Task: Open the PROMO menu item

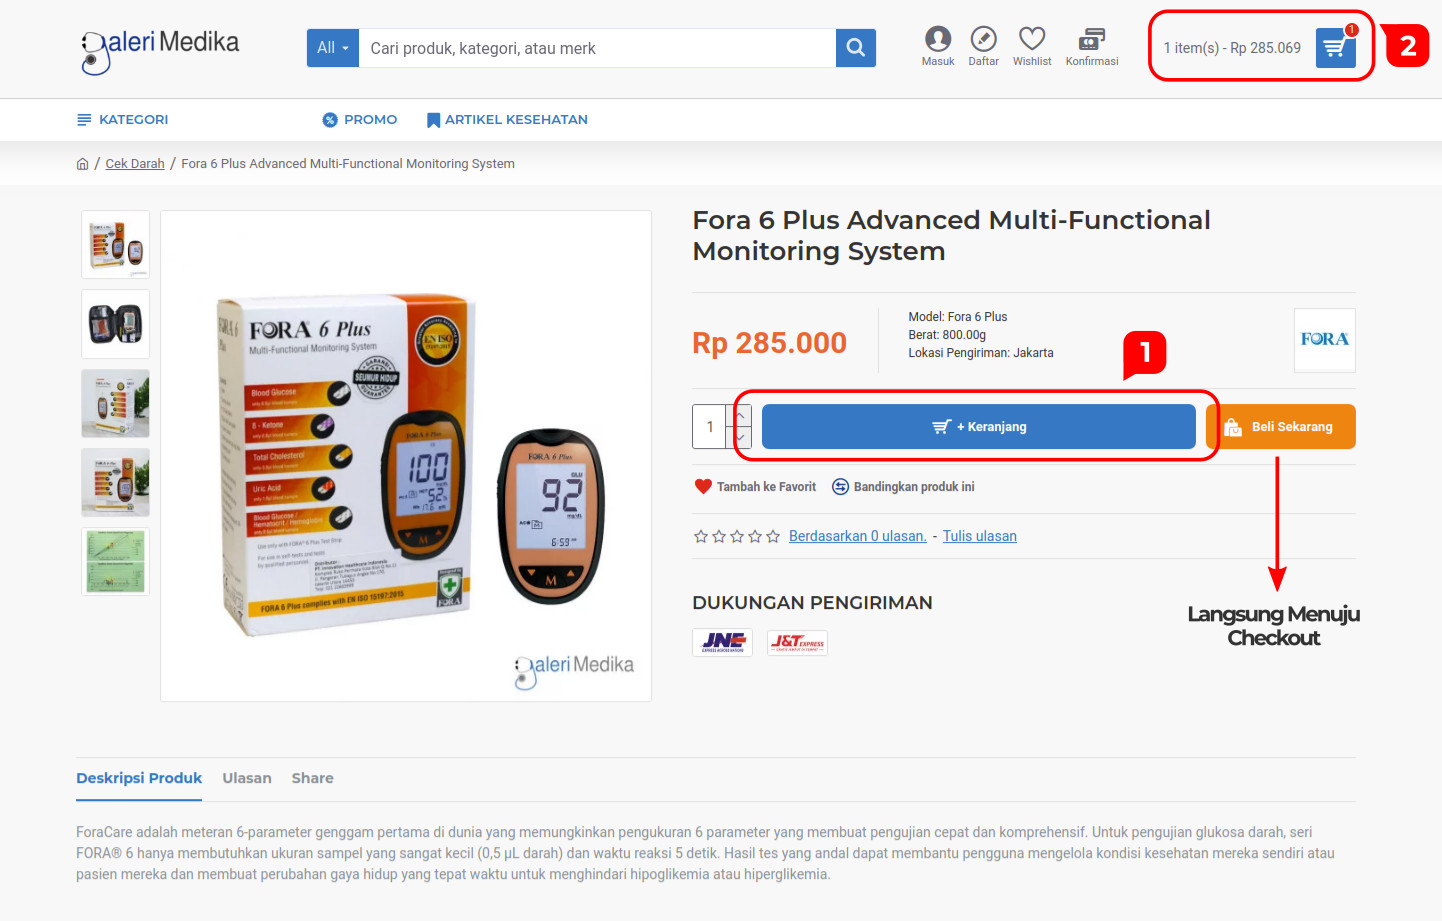Action: (360, 120)
